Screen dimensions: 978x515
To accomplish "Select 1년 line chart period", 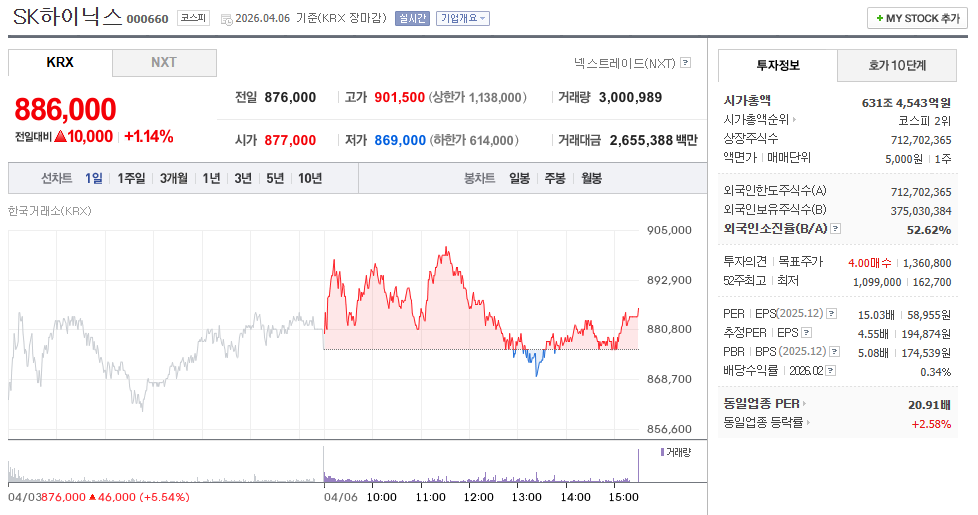I will pos(211,178).
